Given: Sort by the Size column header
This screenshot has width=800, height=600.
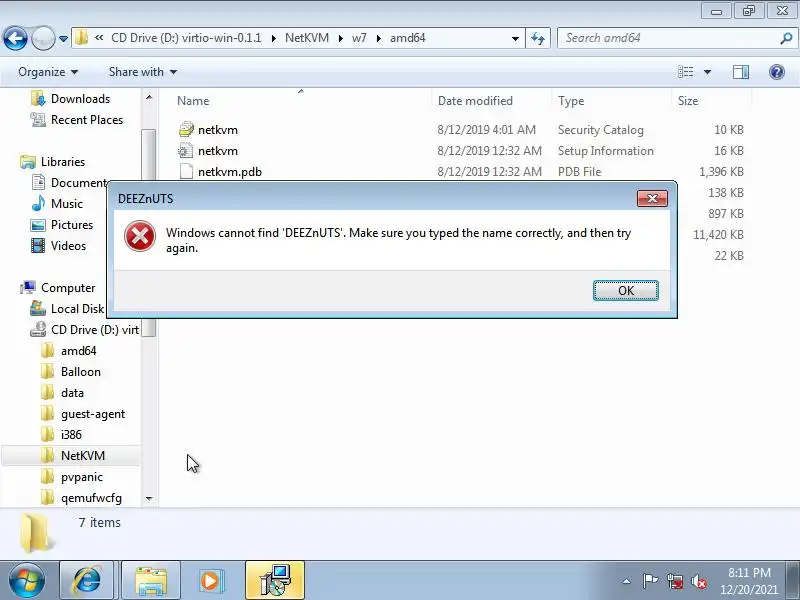Looking at the screenshot, I should (x=688, y=101).
